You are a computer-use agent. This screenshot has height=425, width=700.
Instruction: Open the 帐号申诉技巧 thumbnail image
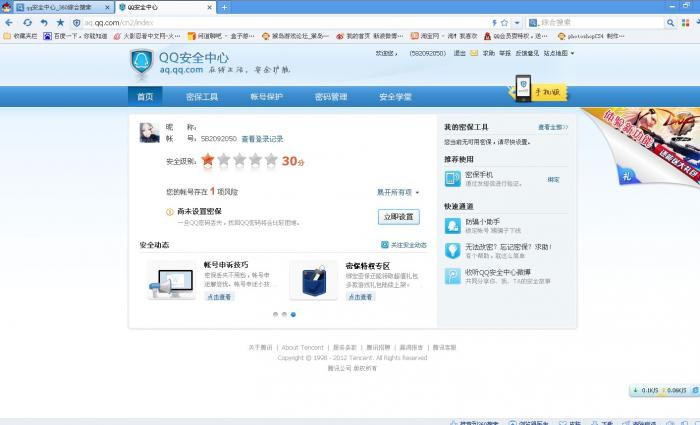click(x=172, y=280)
